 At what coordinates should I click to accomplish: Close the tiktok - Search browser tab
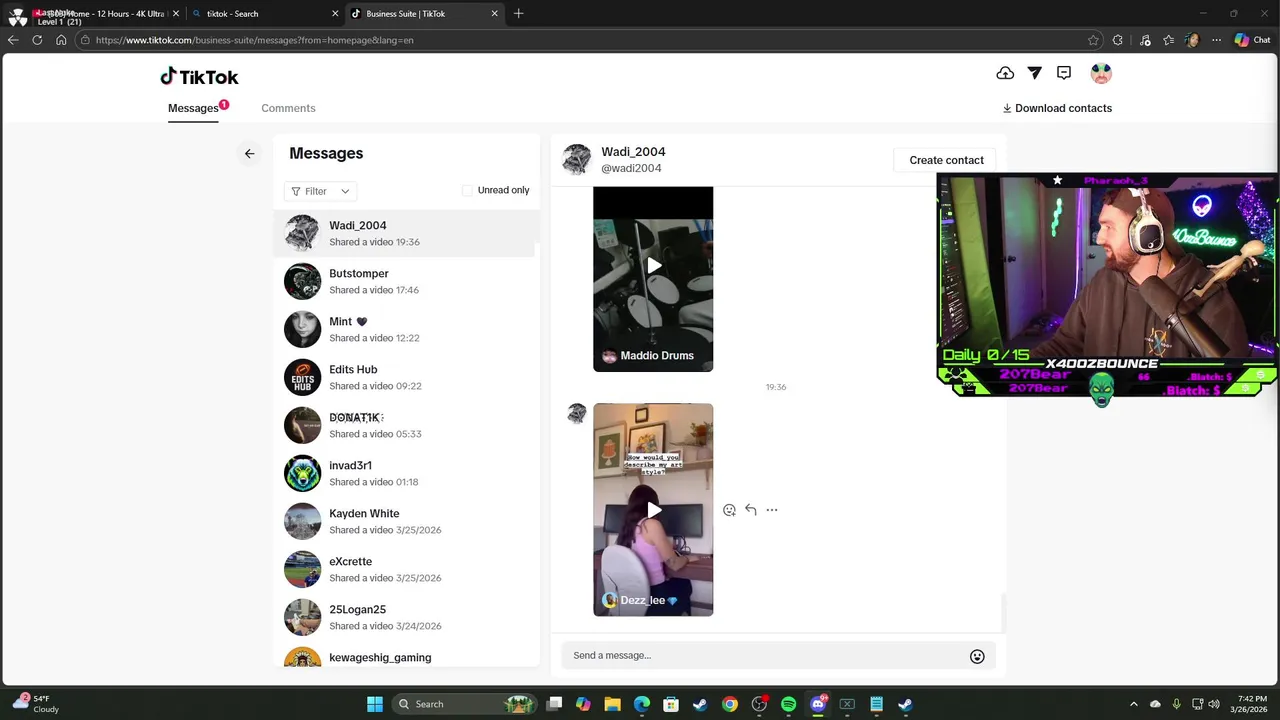click(x=335, y=14)
